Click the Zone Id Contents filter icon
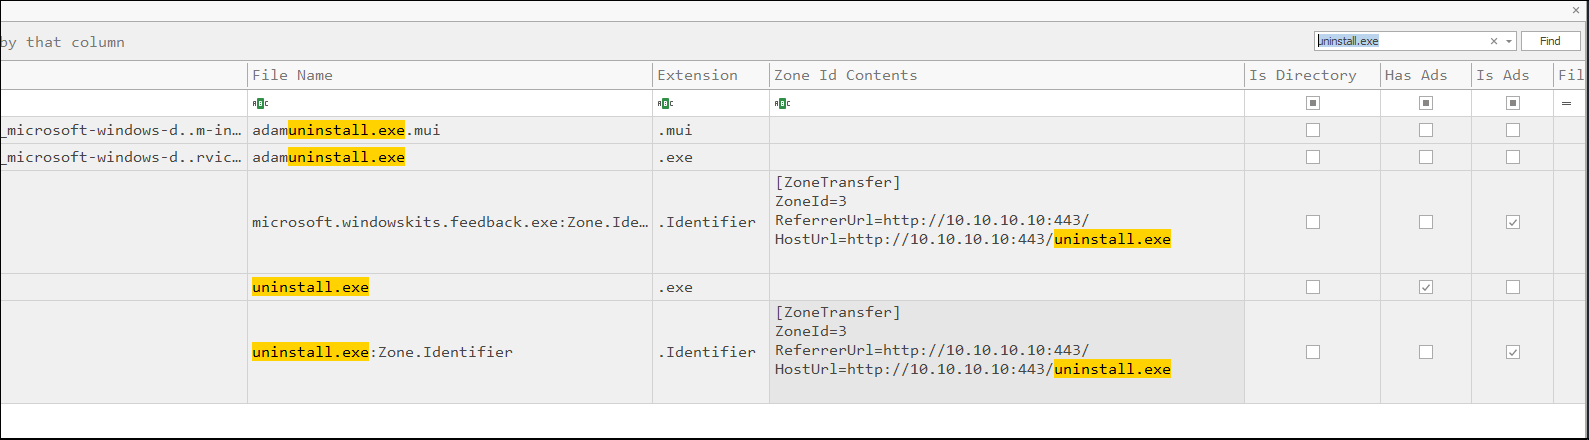Viewport: 1589px width, 440px height. tap(783, 103)
